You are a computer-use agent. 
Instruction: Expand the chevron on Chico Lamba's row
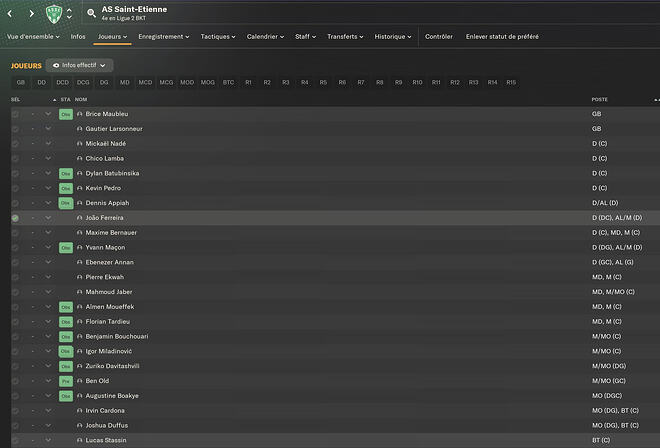pos(48,158)
